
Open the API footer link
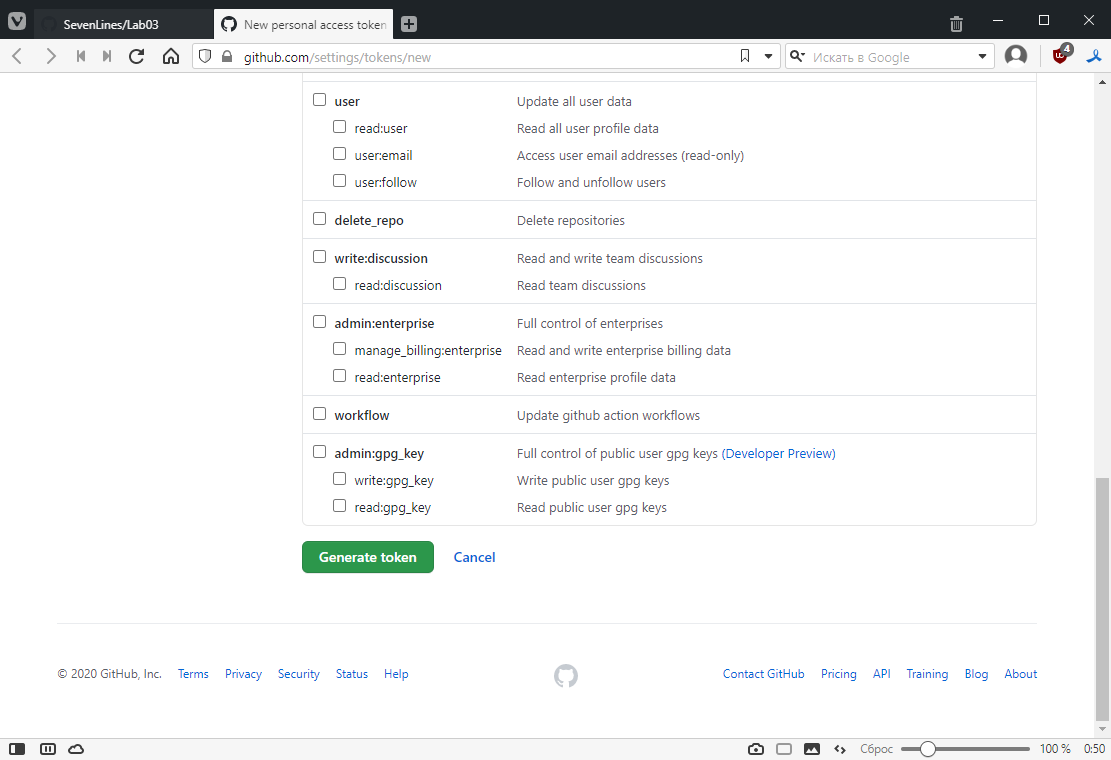(881, 674)
